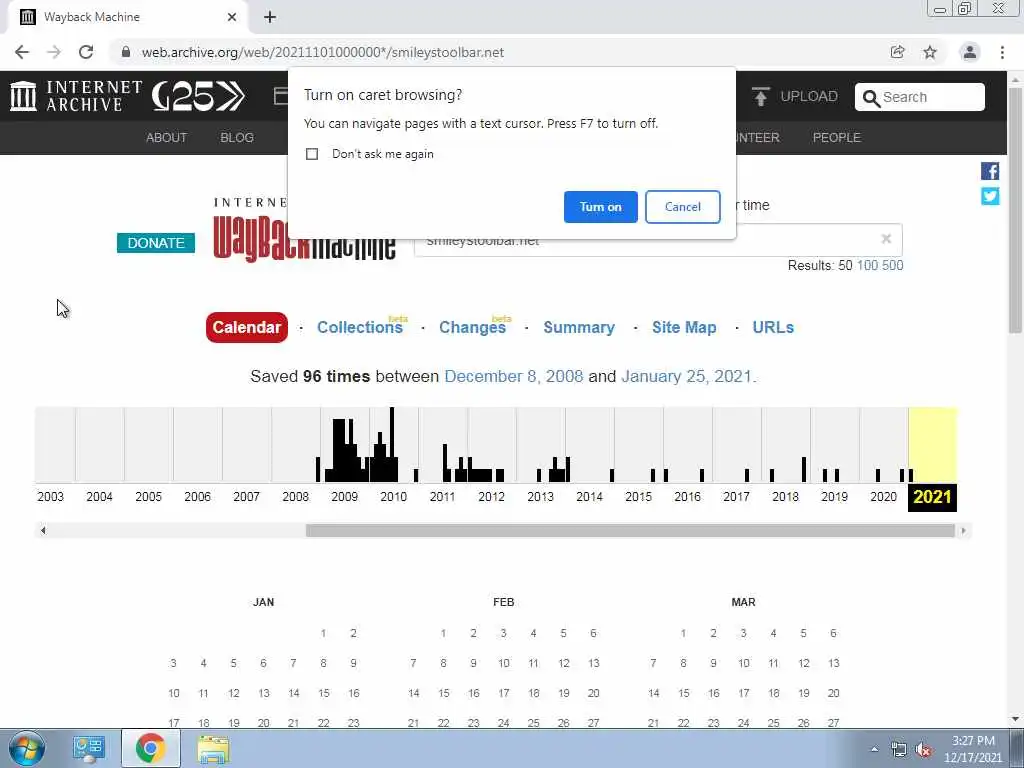Open a new tab with plus icon

pos(270,17)
